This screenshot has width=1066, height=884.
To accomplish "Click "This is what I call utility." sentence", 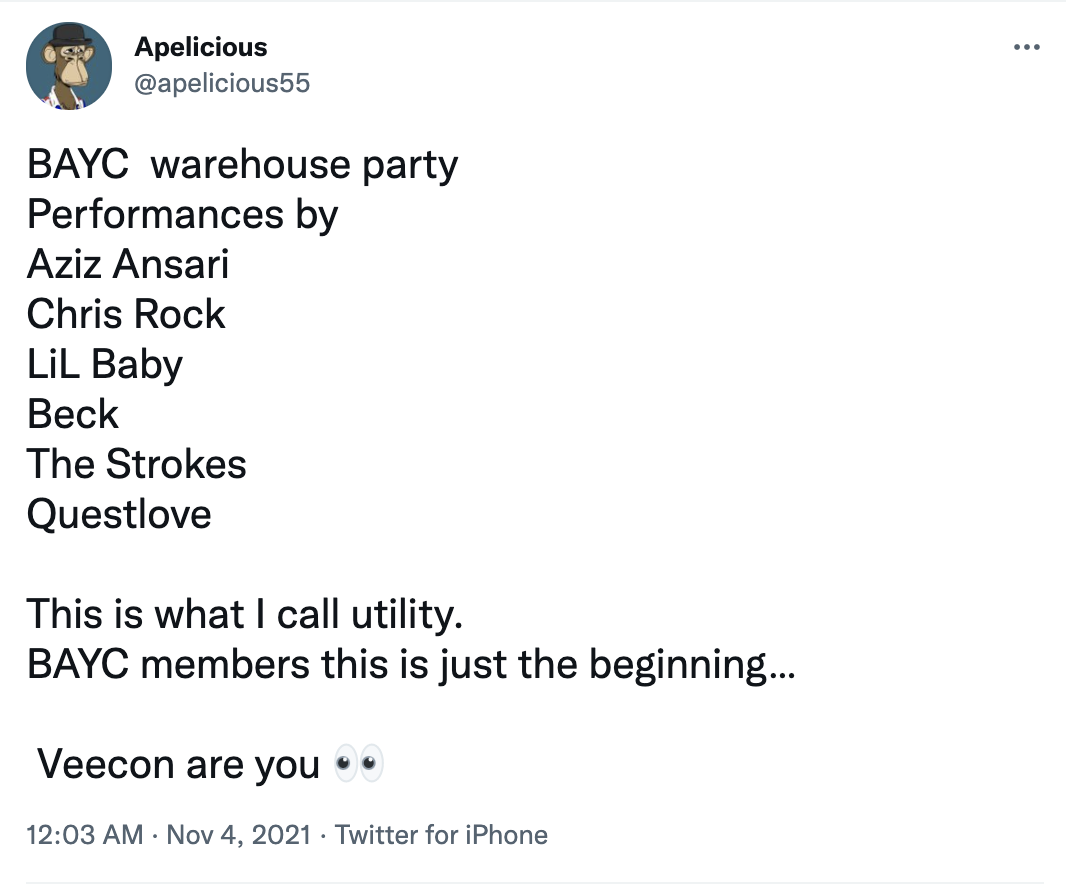I will click(245, 614).
